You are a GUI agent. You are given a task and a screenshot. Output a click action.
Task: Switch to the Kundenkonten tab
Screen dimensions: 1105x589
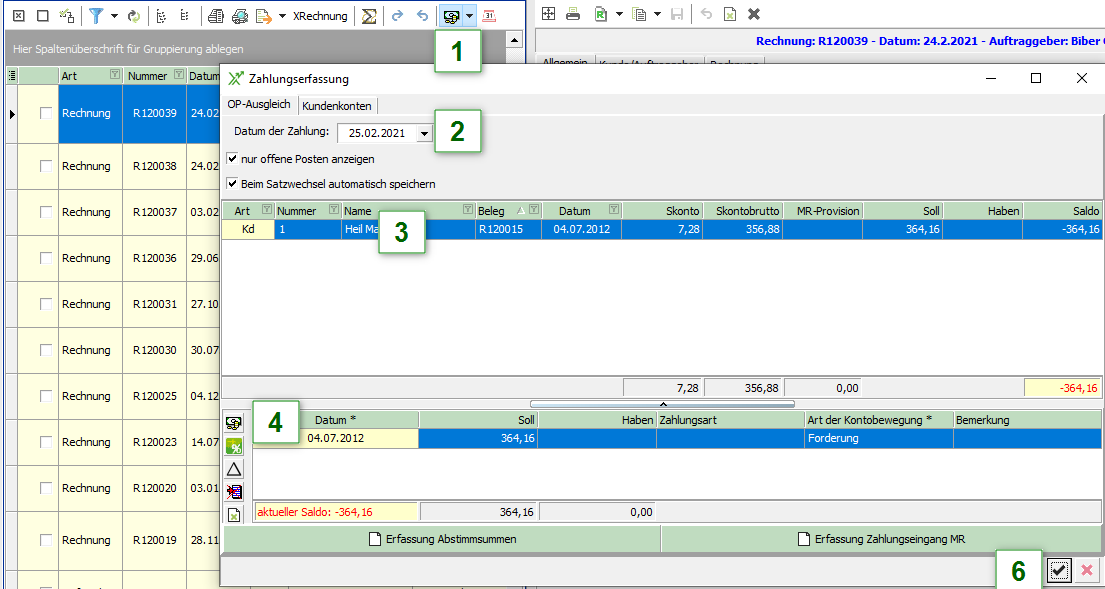[337, 105]
